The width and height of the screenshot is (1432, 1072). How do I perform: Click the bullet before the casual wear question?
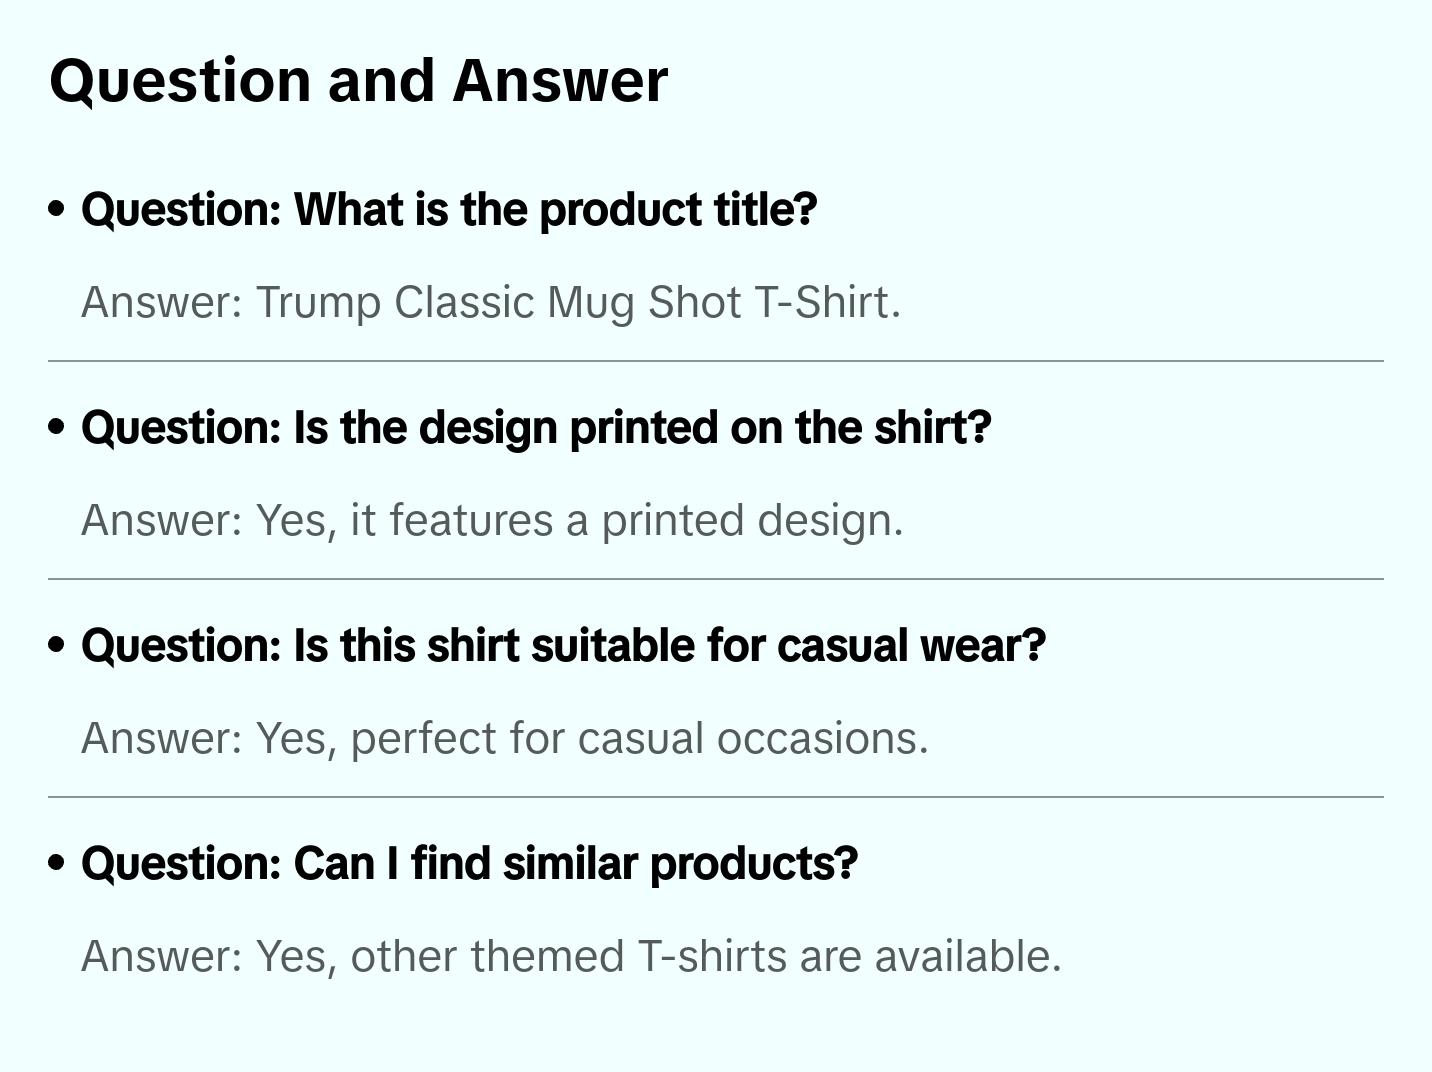[x=57, y=645]
